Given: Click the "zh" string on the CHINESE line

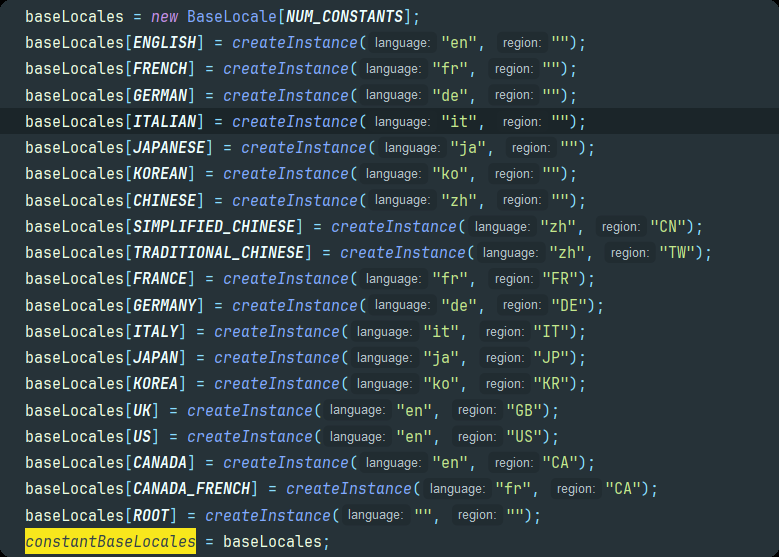Looking at the screenshot, I should 459,200.
